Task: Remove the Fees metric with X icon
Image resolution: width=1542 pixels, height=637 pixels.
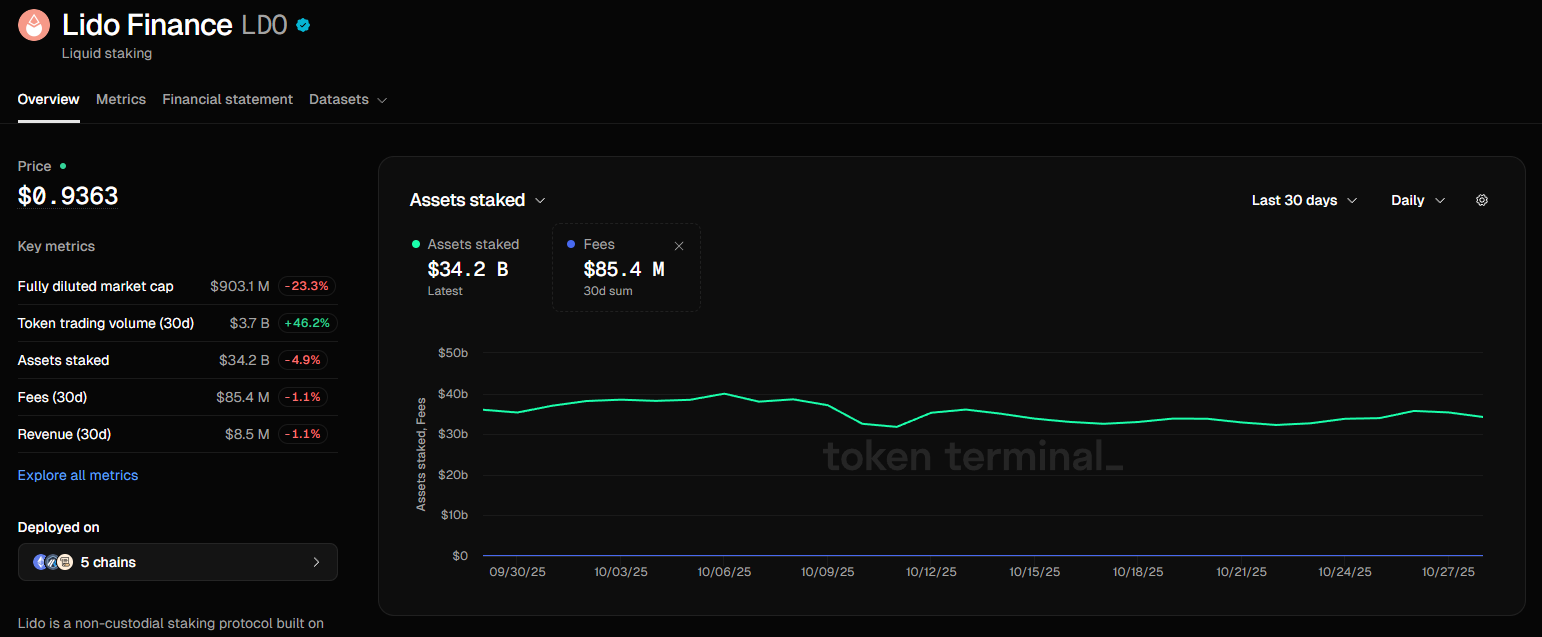Action: [679, 246]
